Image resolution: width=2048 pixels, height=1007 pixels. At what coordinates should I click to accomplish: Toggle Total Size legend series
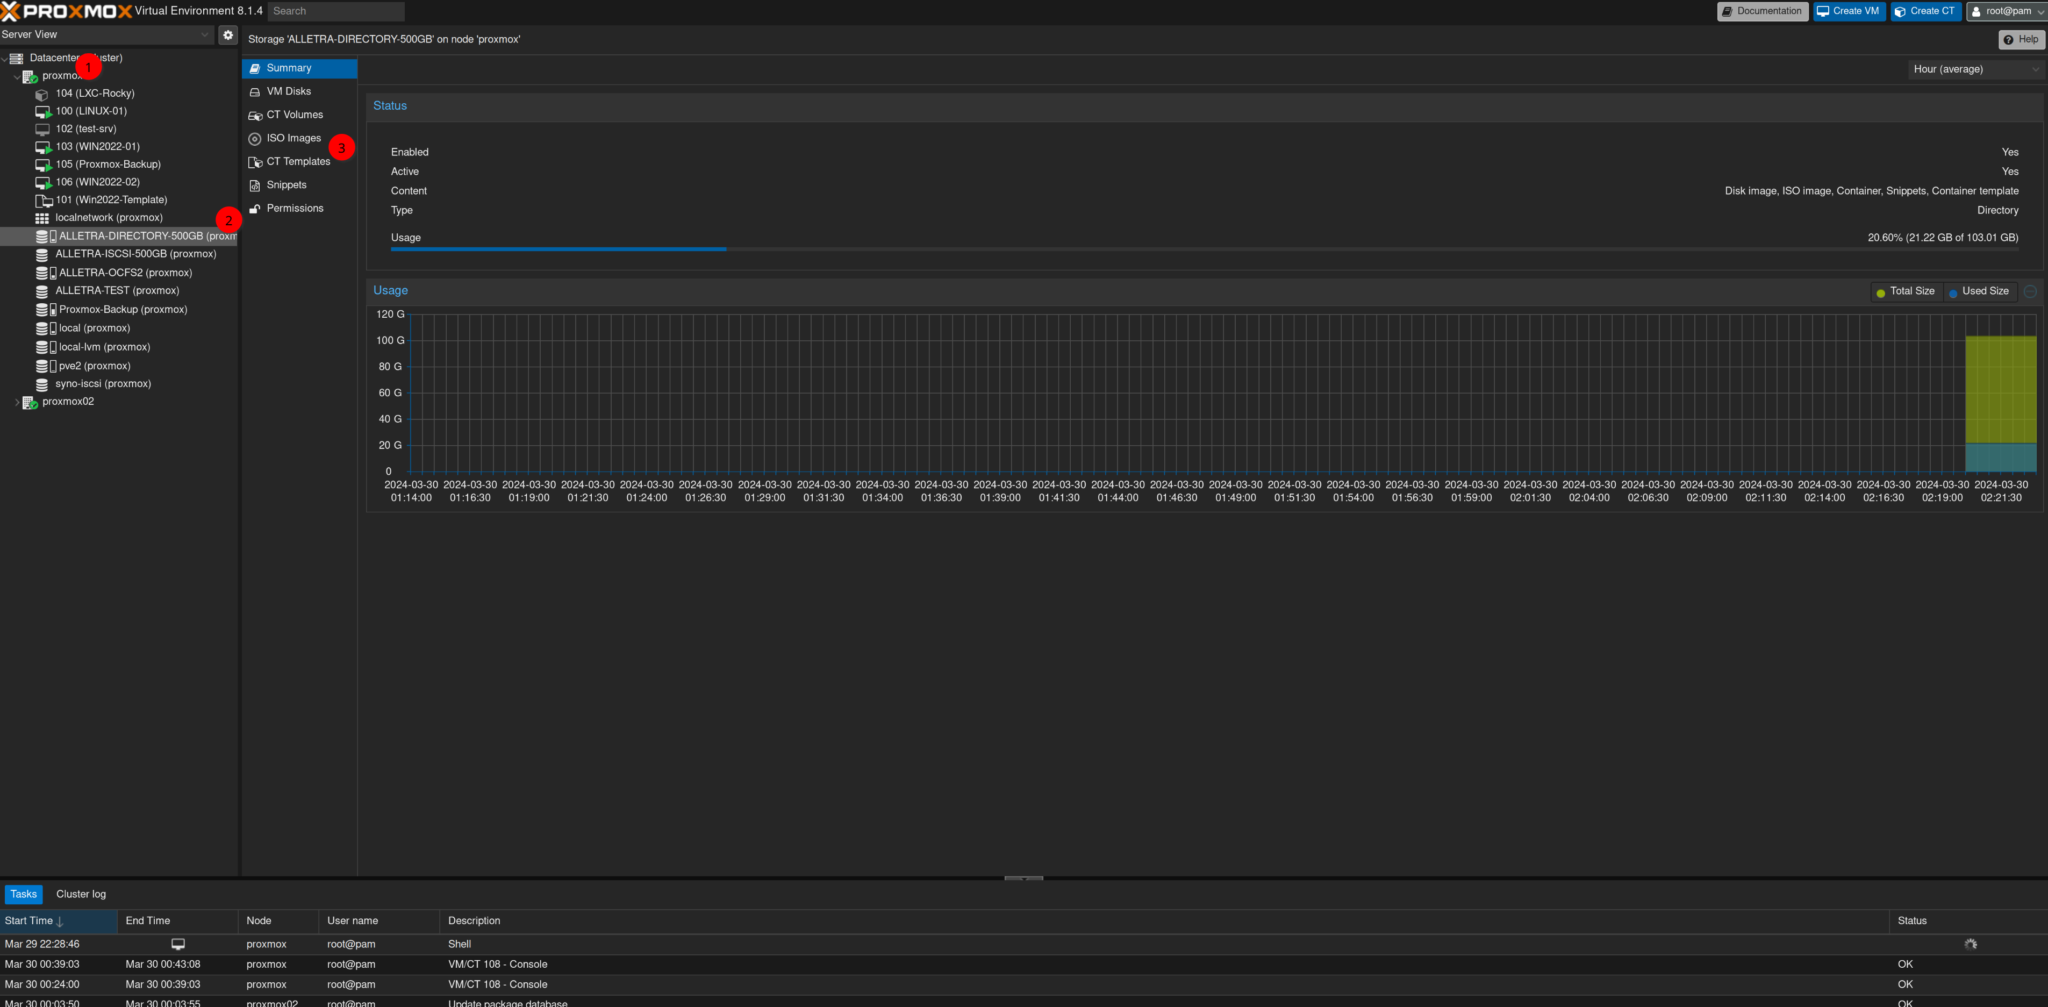1906,291
